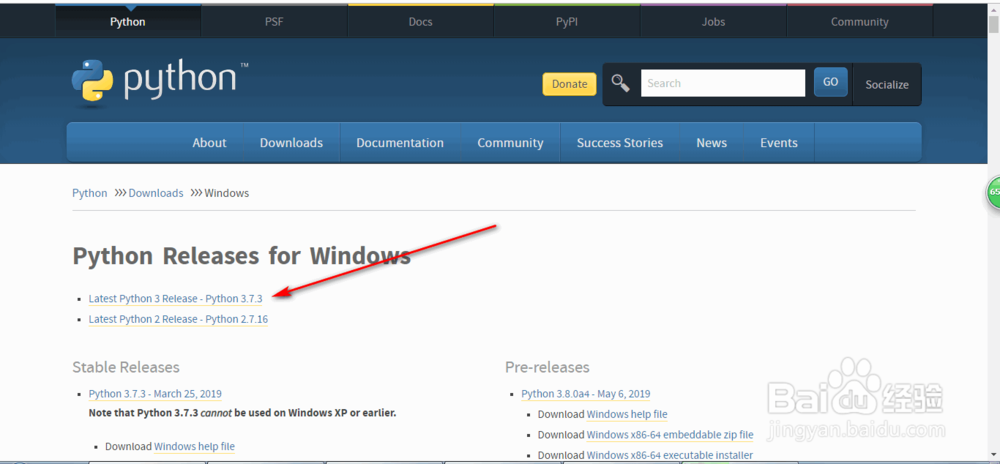The image size is (1000, 464).
Task: Open Latest Python 2 Release - Python 2.7.16
Action: click(x=178, y=319)
